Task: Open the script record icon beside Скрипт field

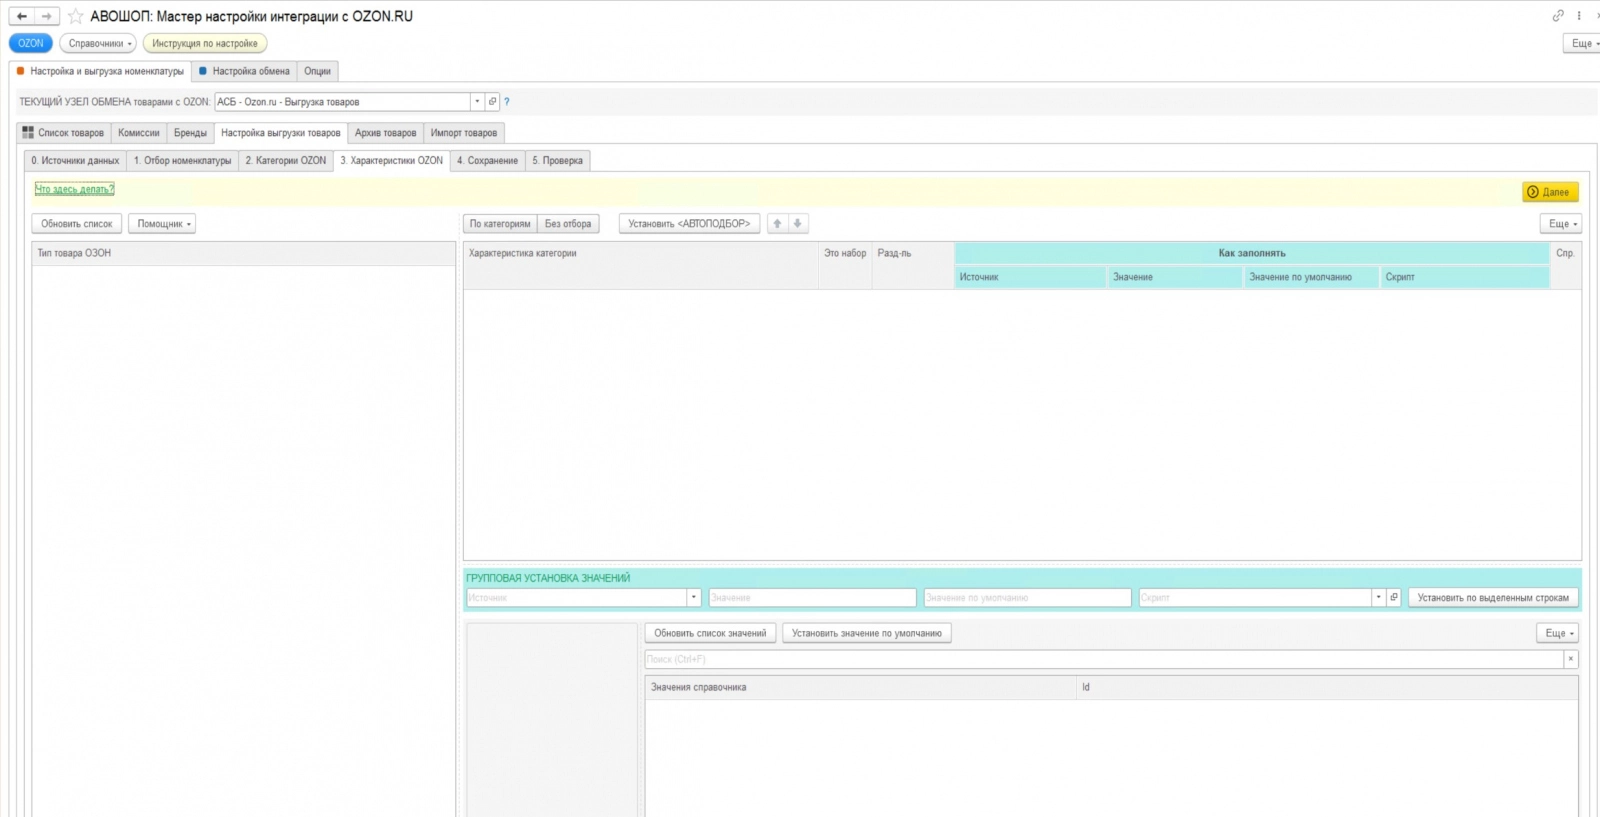Action: [x=1393, y=597]
